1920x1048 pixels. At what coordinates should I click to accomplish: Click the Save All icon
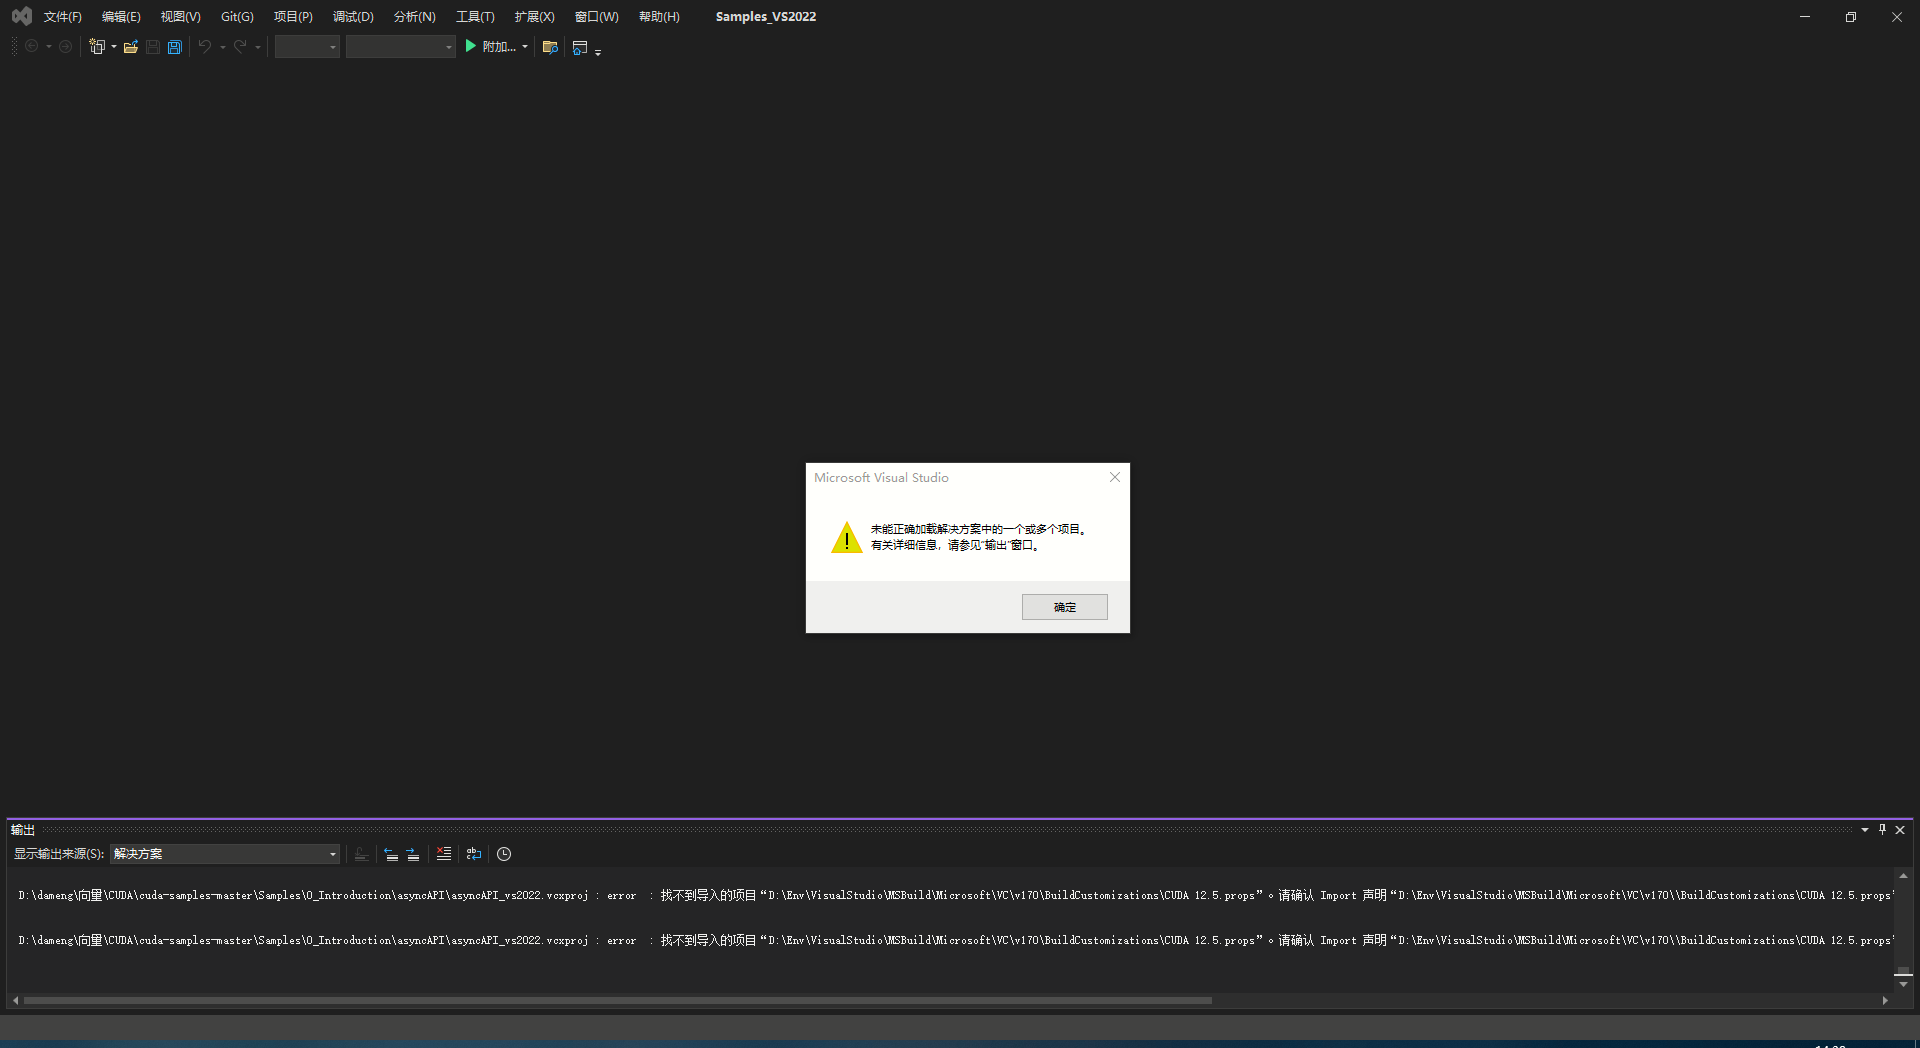pyautogui.click(x=174, y=46)
